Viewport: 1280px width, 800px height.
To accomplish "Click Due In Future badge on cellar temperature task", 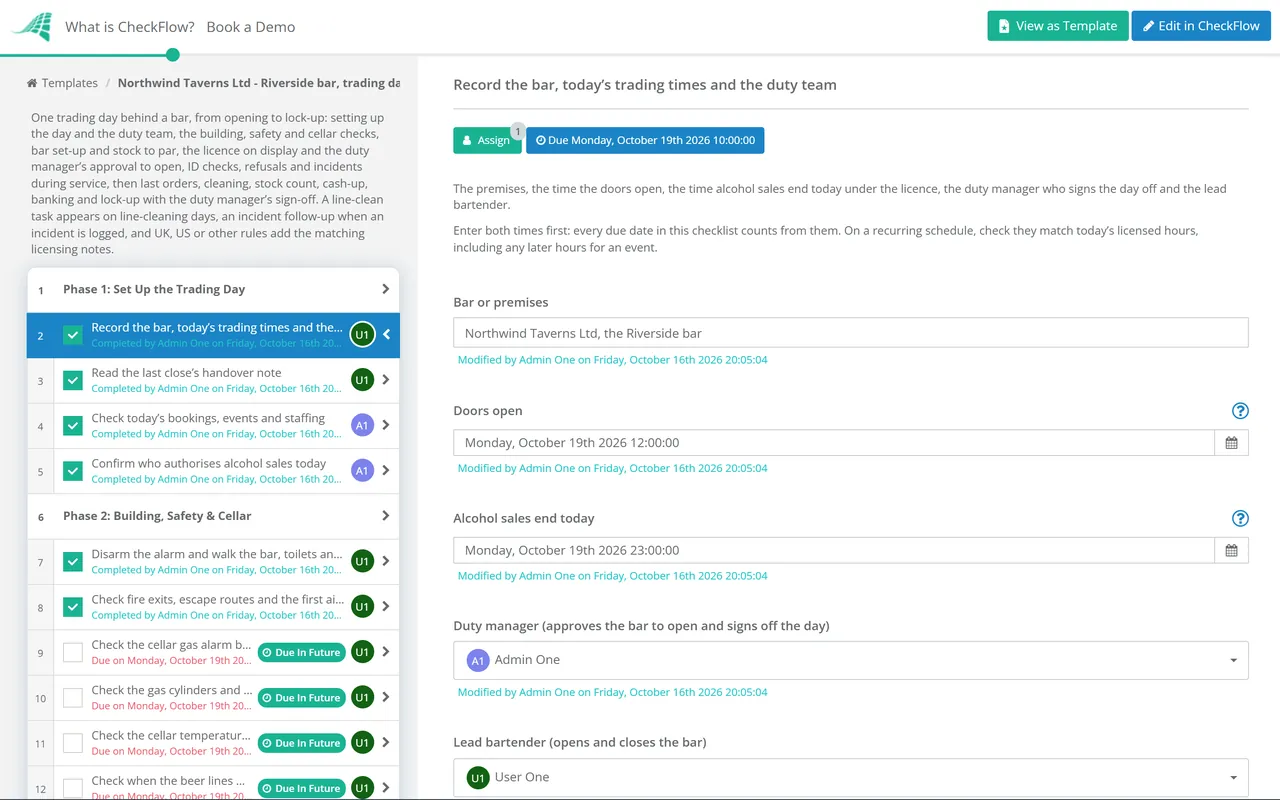I will tap(301, 743).
